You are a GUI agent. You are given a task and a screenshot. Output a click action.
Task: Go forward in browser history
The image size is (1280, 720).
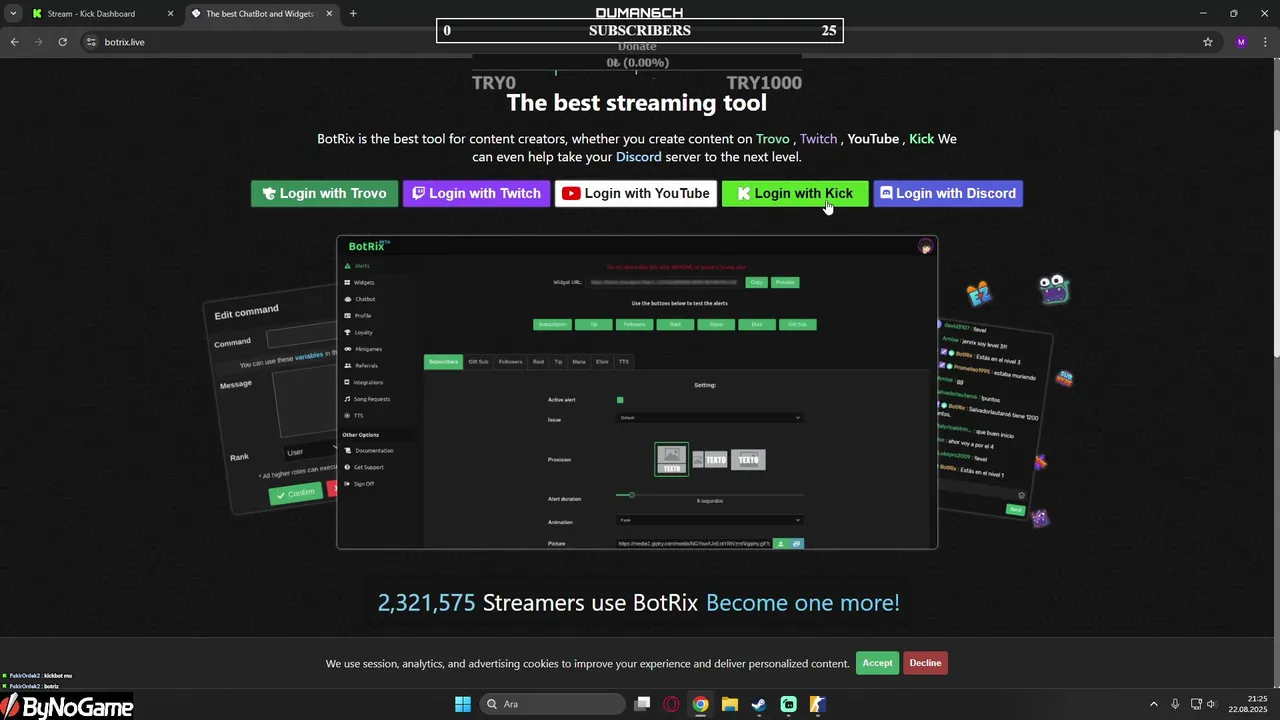click(x=38, y=42)
